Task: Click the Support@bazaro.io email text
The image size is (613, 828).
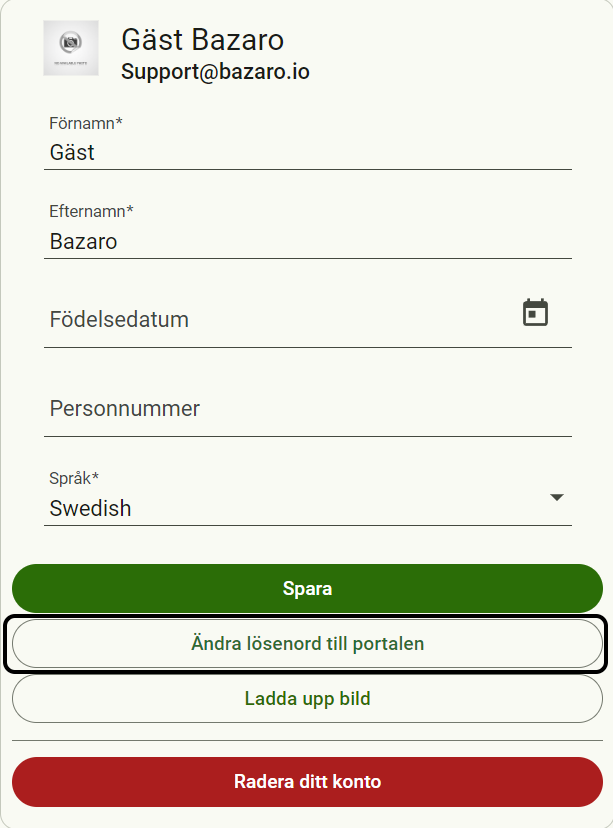Action: pyautogui.click(x=215, y=72)
